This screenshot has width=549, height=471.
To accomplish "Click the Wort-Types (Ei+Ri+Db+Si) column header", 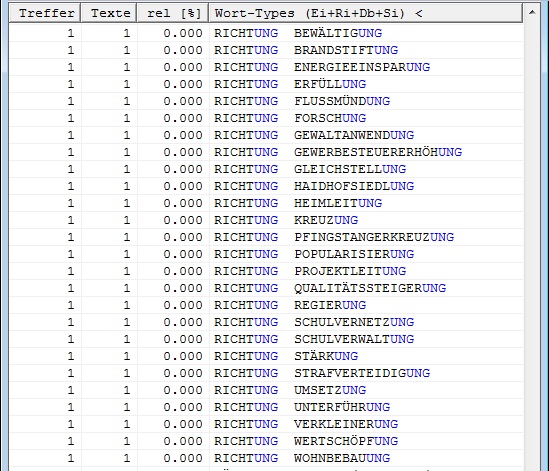I will click(366, 13).
